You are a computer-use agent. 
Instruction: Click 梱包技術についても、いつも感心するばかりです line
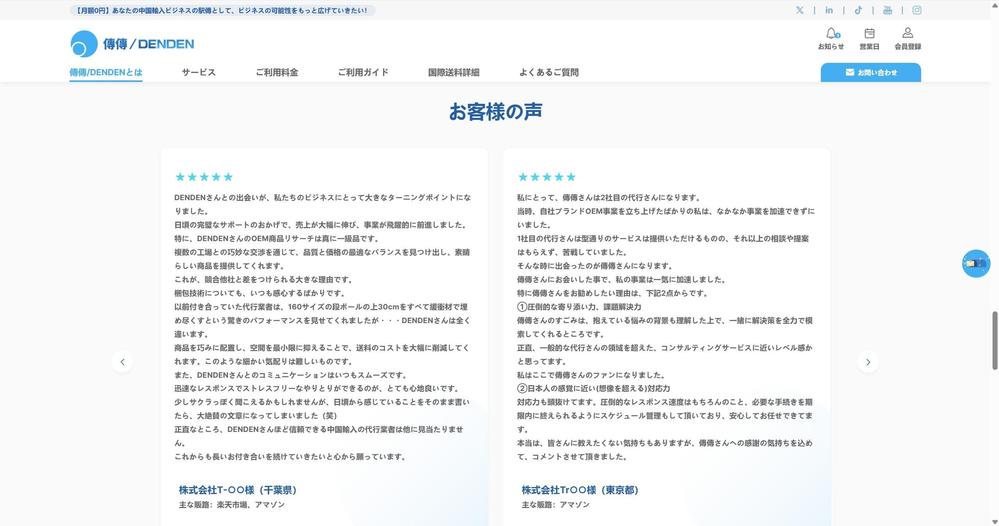pos(259,293)
